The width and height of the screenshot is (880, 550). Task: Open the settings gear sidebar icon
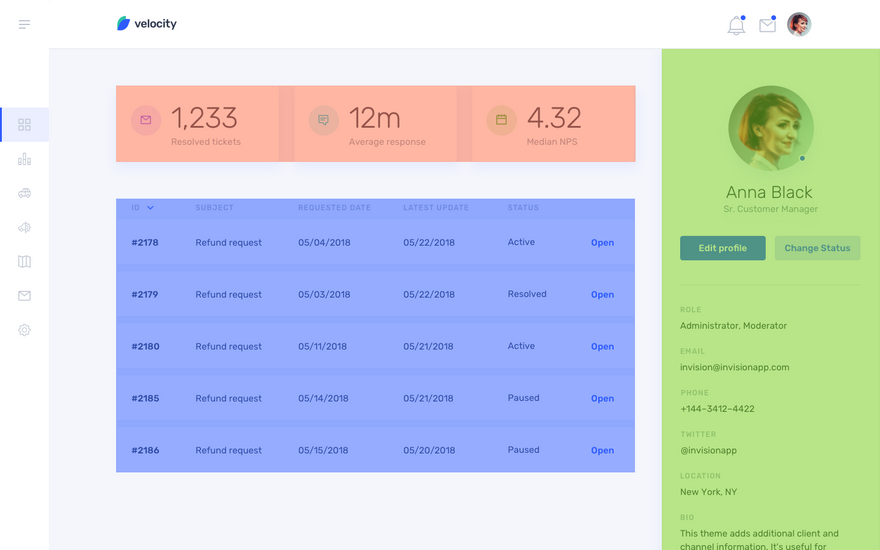click(x=24, y=330)
